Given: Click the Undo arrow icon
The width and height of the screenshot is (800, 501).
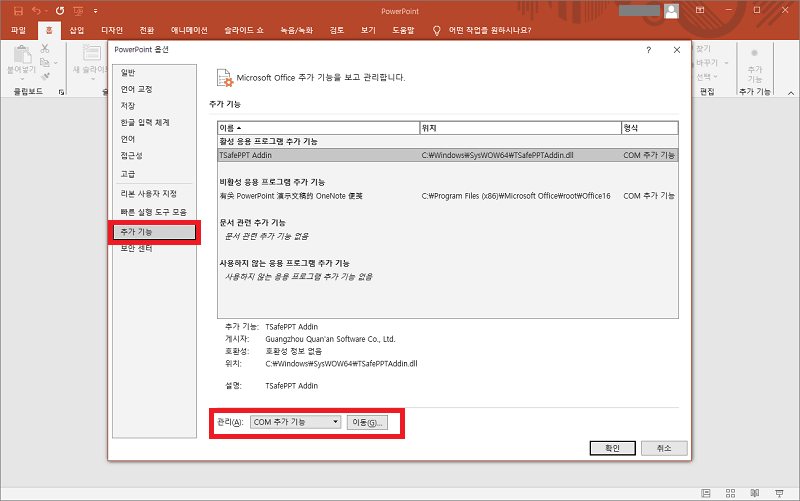Looking at the screenshot, I should (x=36, y=11).
